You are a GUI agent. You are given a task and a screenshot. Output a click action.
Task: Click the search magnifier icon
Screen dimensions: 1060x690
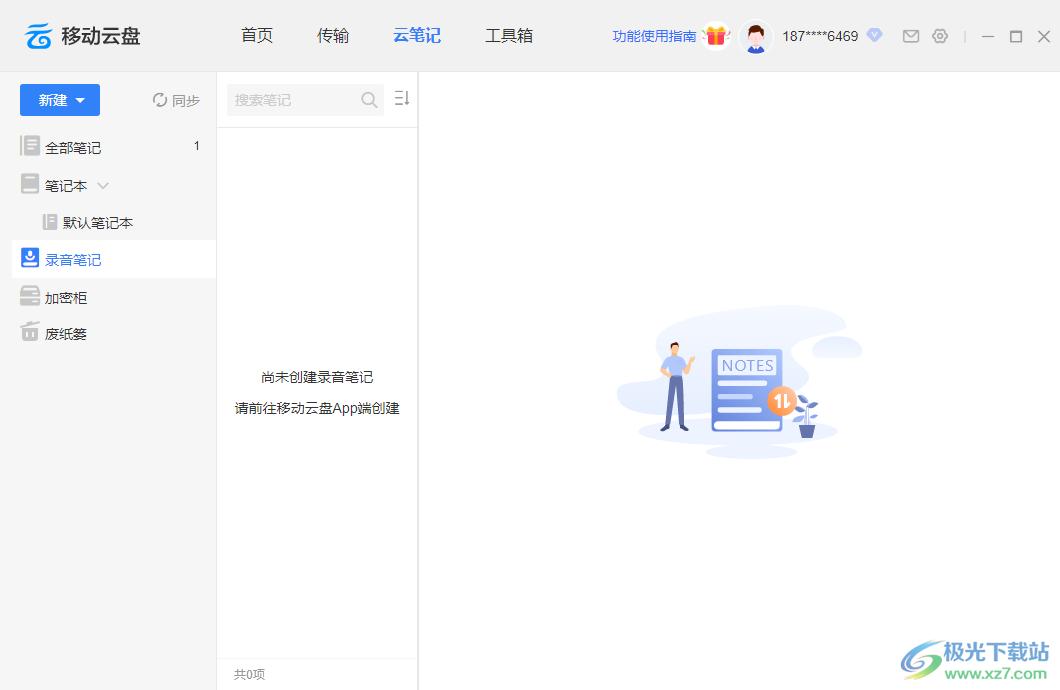(369, 100)
